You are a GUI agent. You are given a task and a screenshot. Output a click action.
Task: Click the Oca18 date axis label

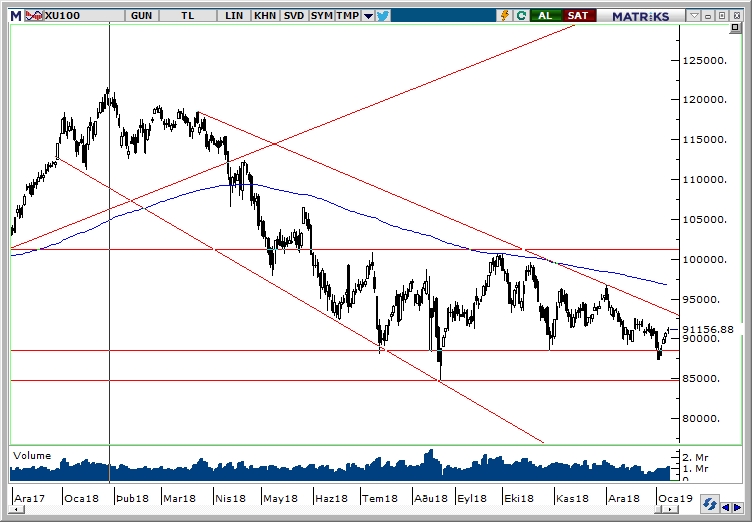[81, 498]
